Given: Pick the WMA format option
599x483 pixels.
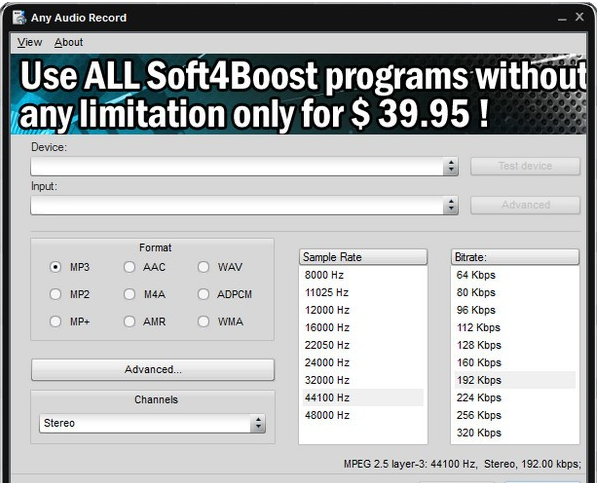Looking at the screenshot, I should pos(203,321).
